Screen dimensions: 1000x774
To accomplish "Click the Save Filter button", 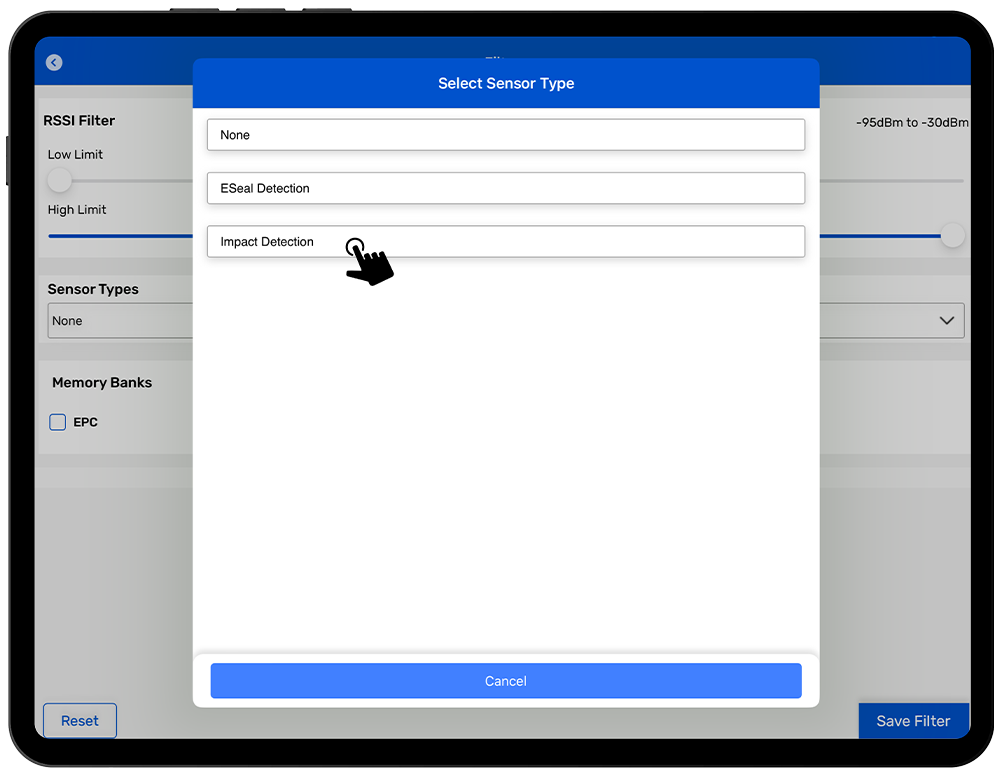I will pos(913,721).
